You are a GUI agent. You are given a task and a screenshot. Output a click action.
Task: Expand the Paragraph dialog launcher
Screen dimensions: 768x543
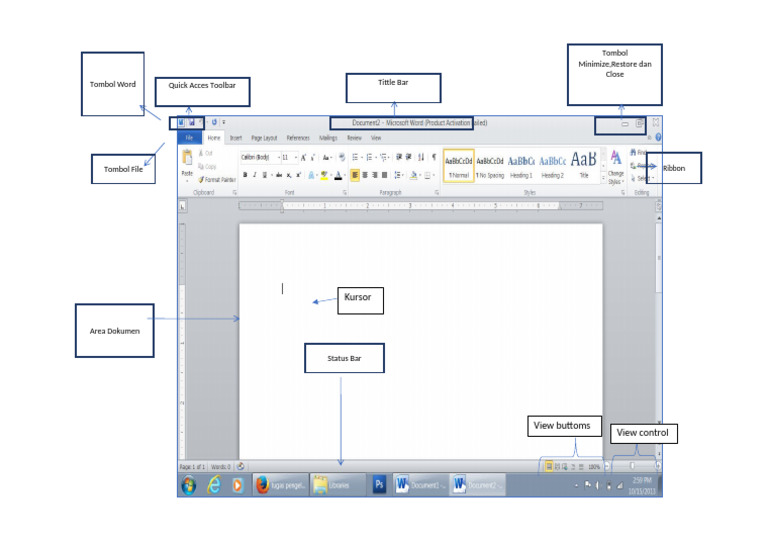pyautogui.click(x=436, y=193)
